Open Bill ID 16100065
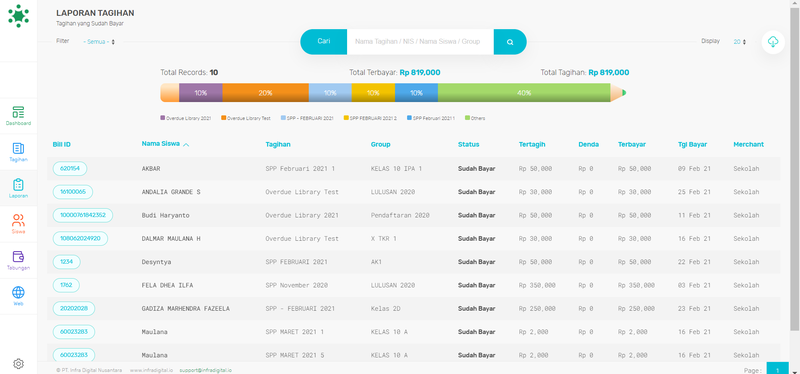Image resolution: width=800 pixels, height=374 pixels. click(73, 192)
